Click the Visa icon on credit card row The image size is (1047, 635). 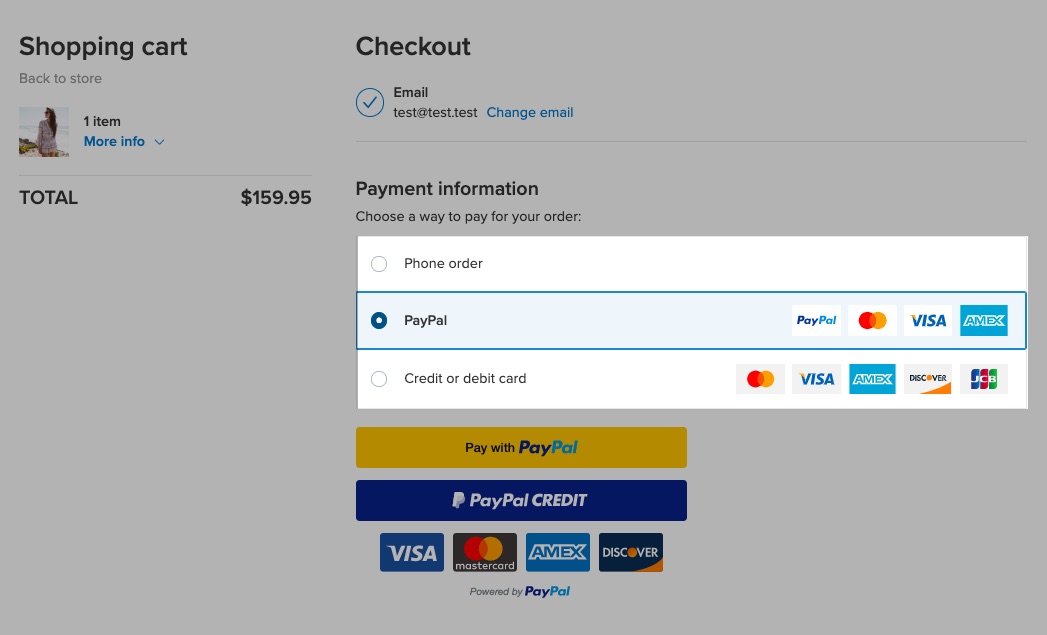point(816,379)
